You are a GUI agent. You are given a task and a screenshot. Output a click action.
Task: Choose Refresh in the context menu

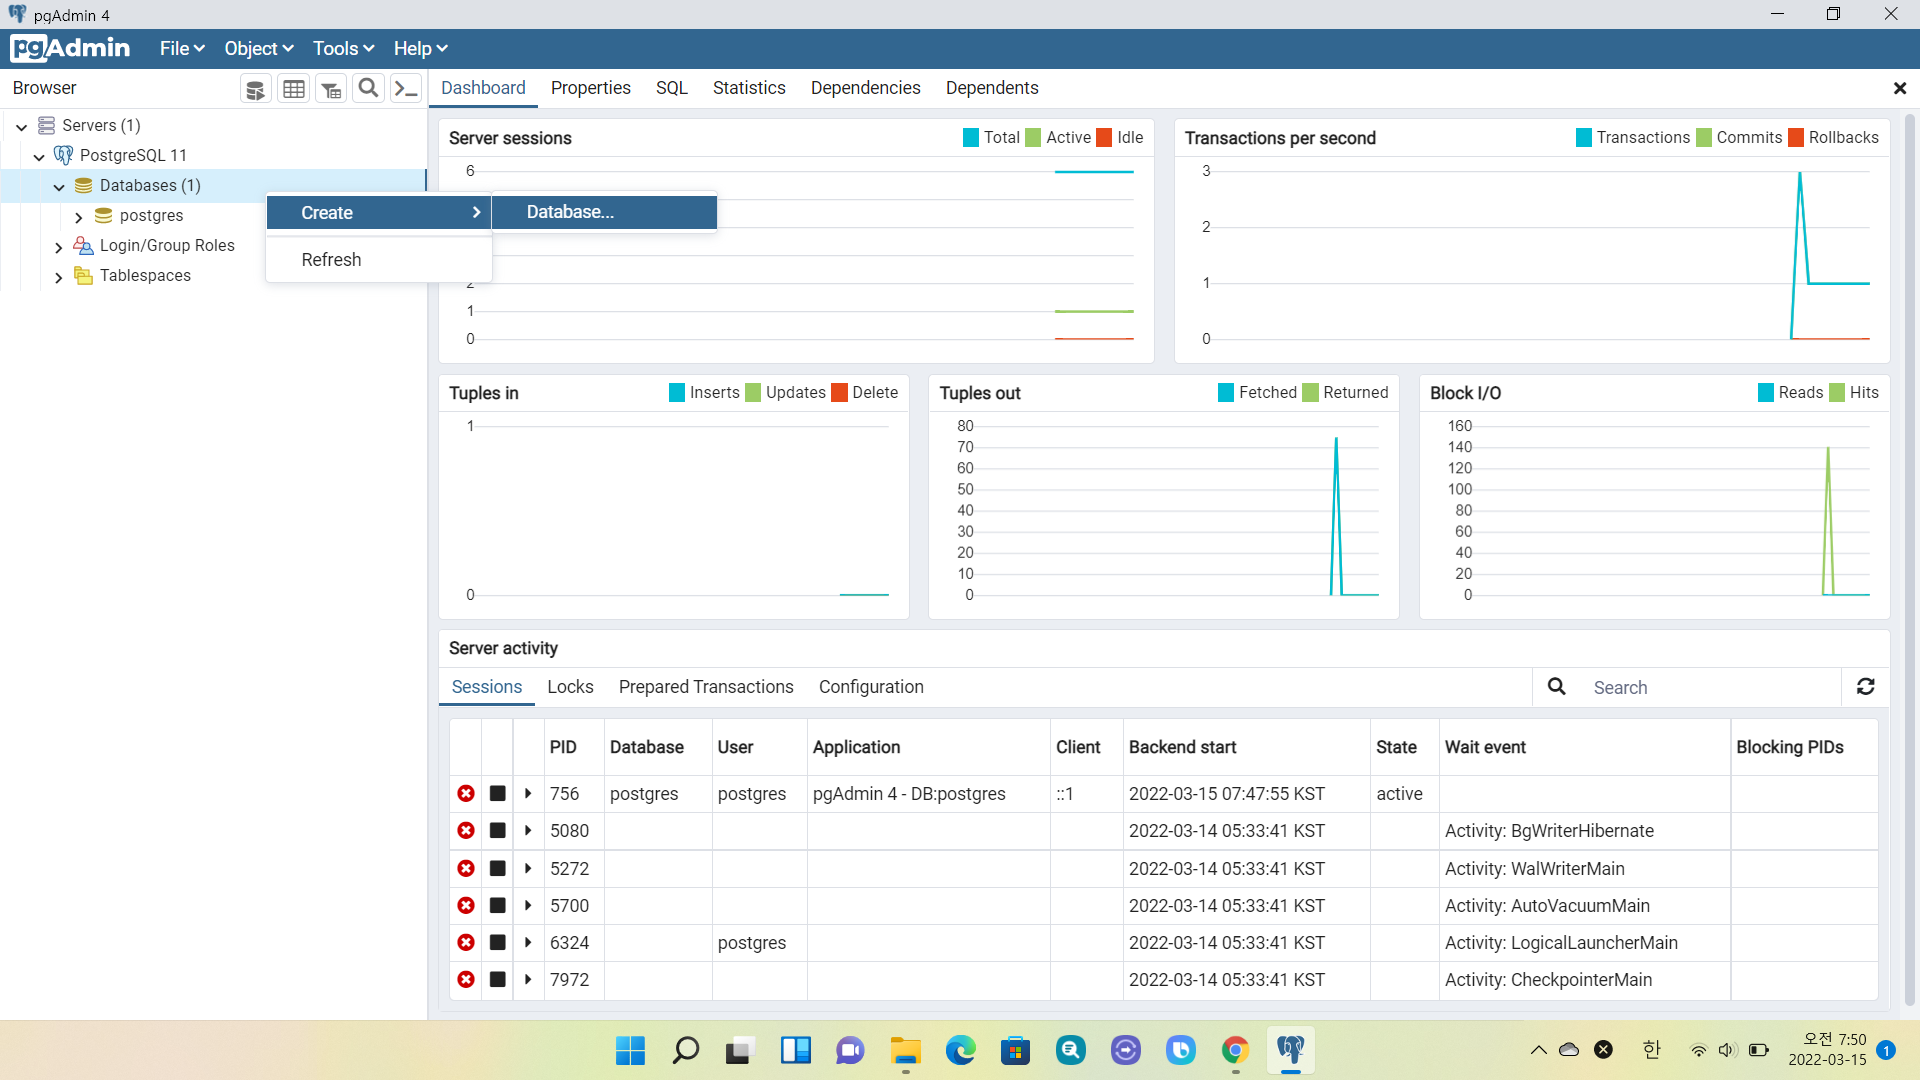click(x=331, y=259)
